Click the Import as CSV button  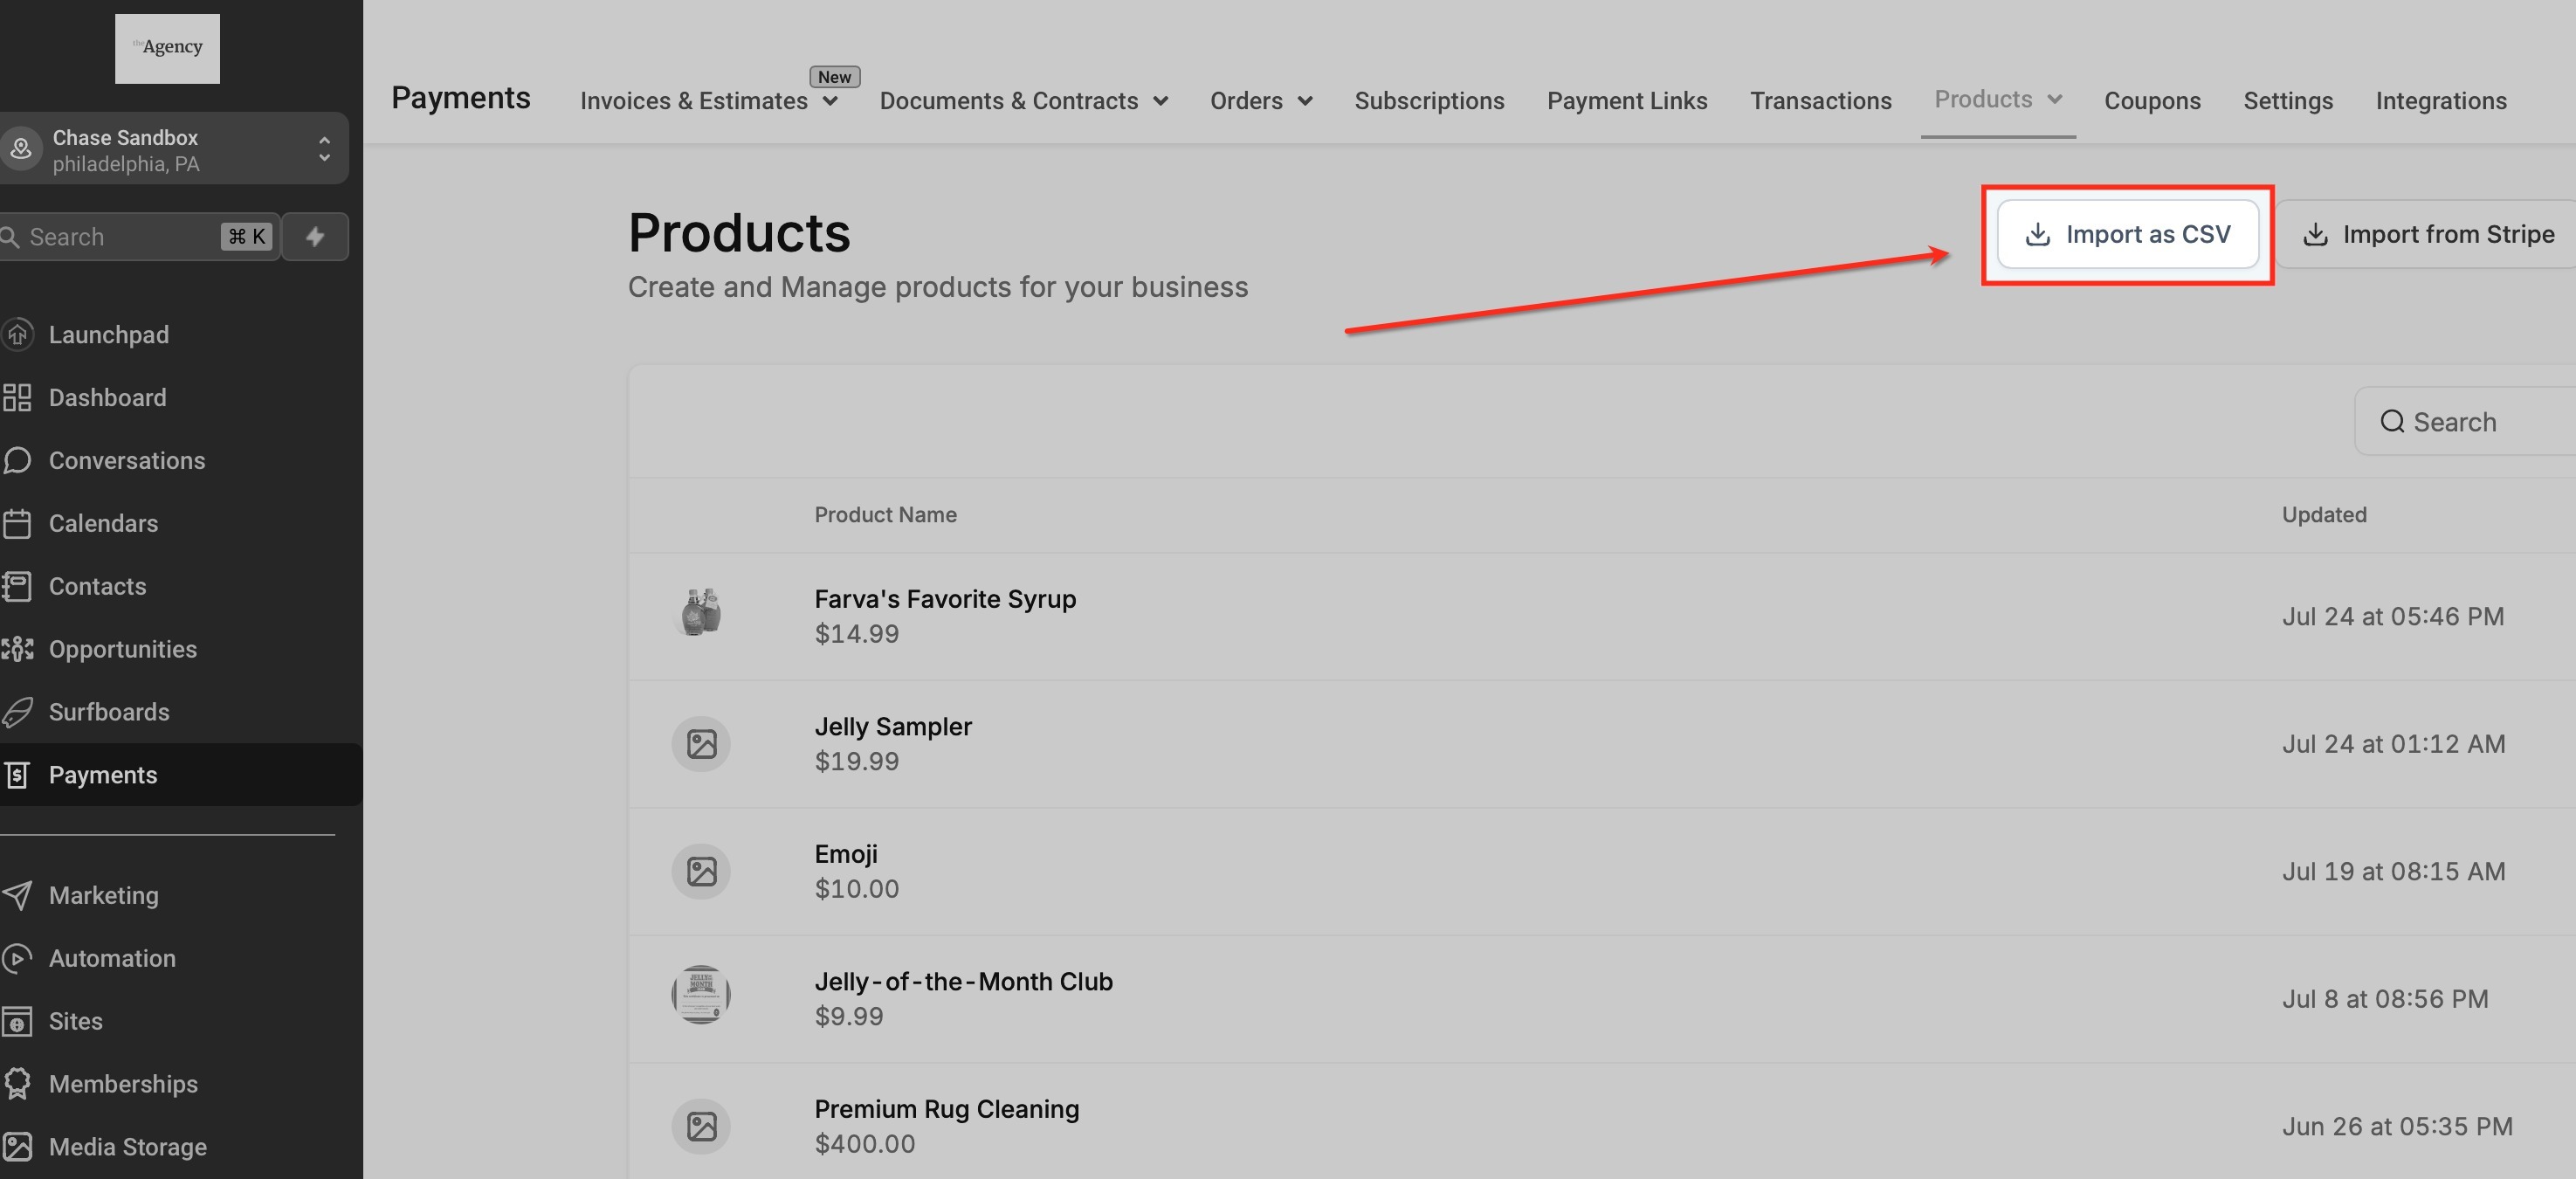coord(2127,234)
